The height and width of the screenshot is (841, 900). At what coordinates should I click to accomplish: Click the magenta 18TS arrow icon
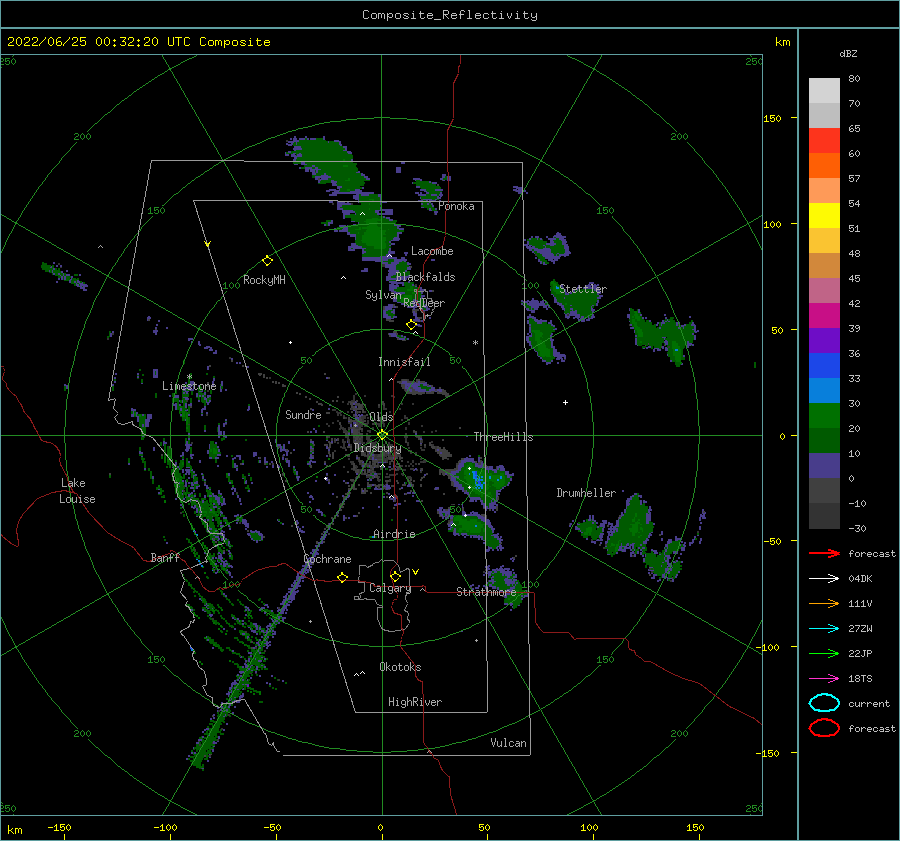click(824, 679)
